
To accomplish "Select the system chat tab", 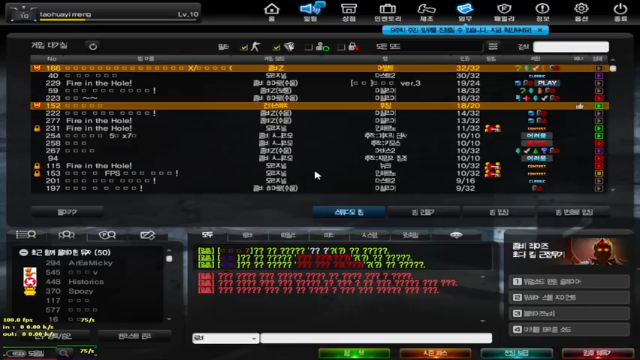I will [x=370, y=235].
